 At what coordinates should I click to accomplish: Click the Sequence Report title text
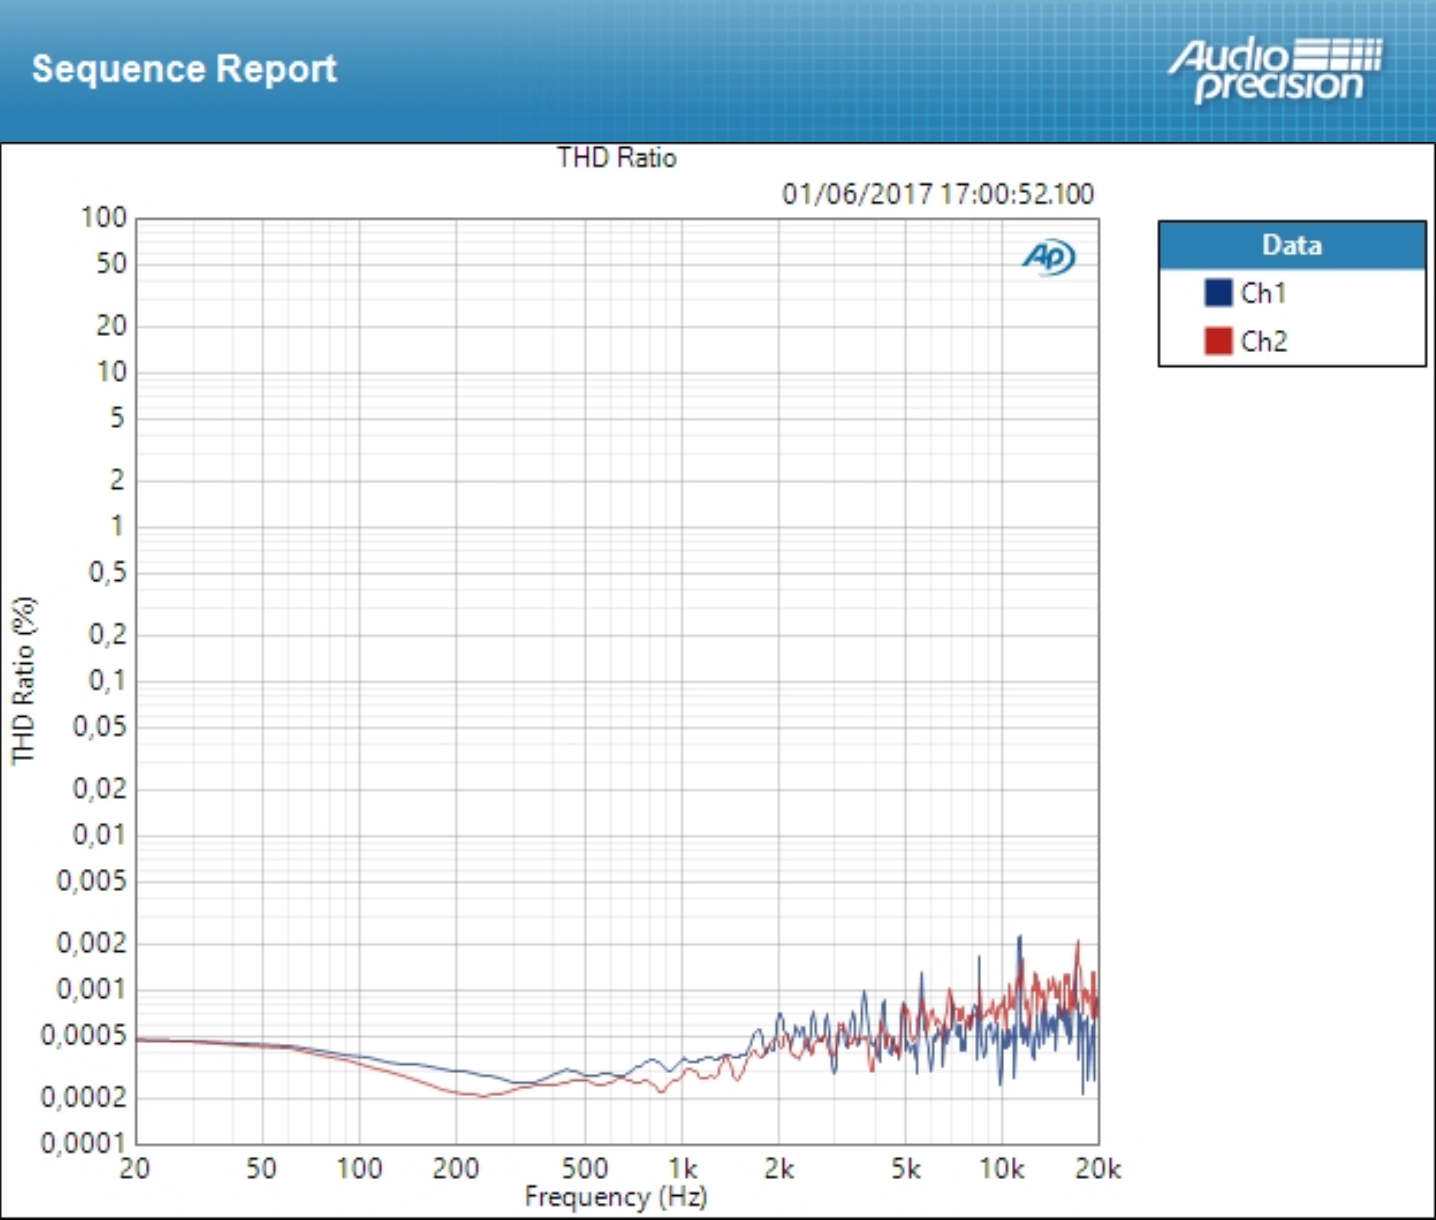click(185, 68)
